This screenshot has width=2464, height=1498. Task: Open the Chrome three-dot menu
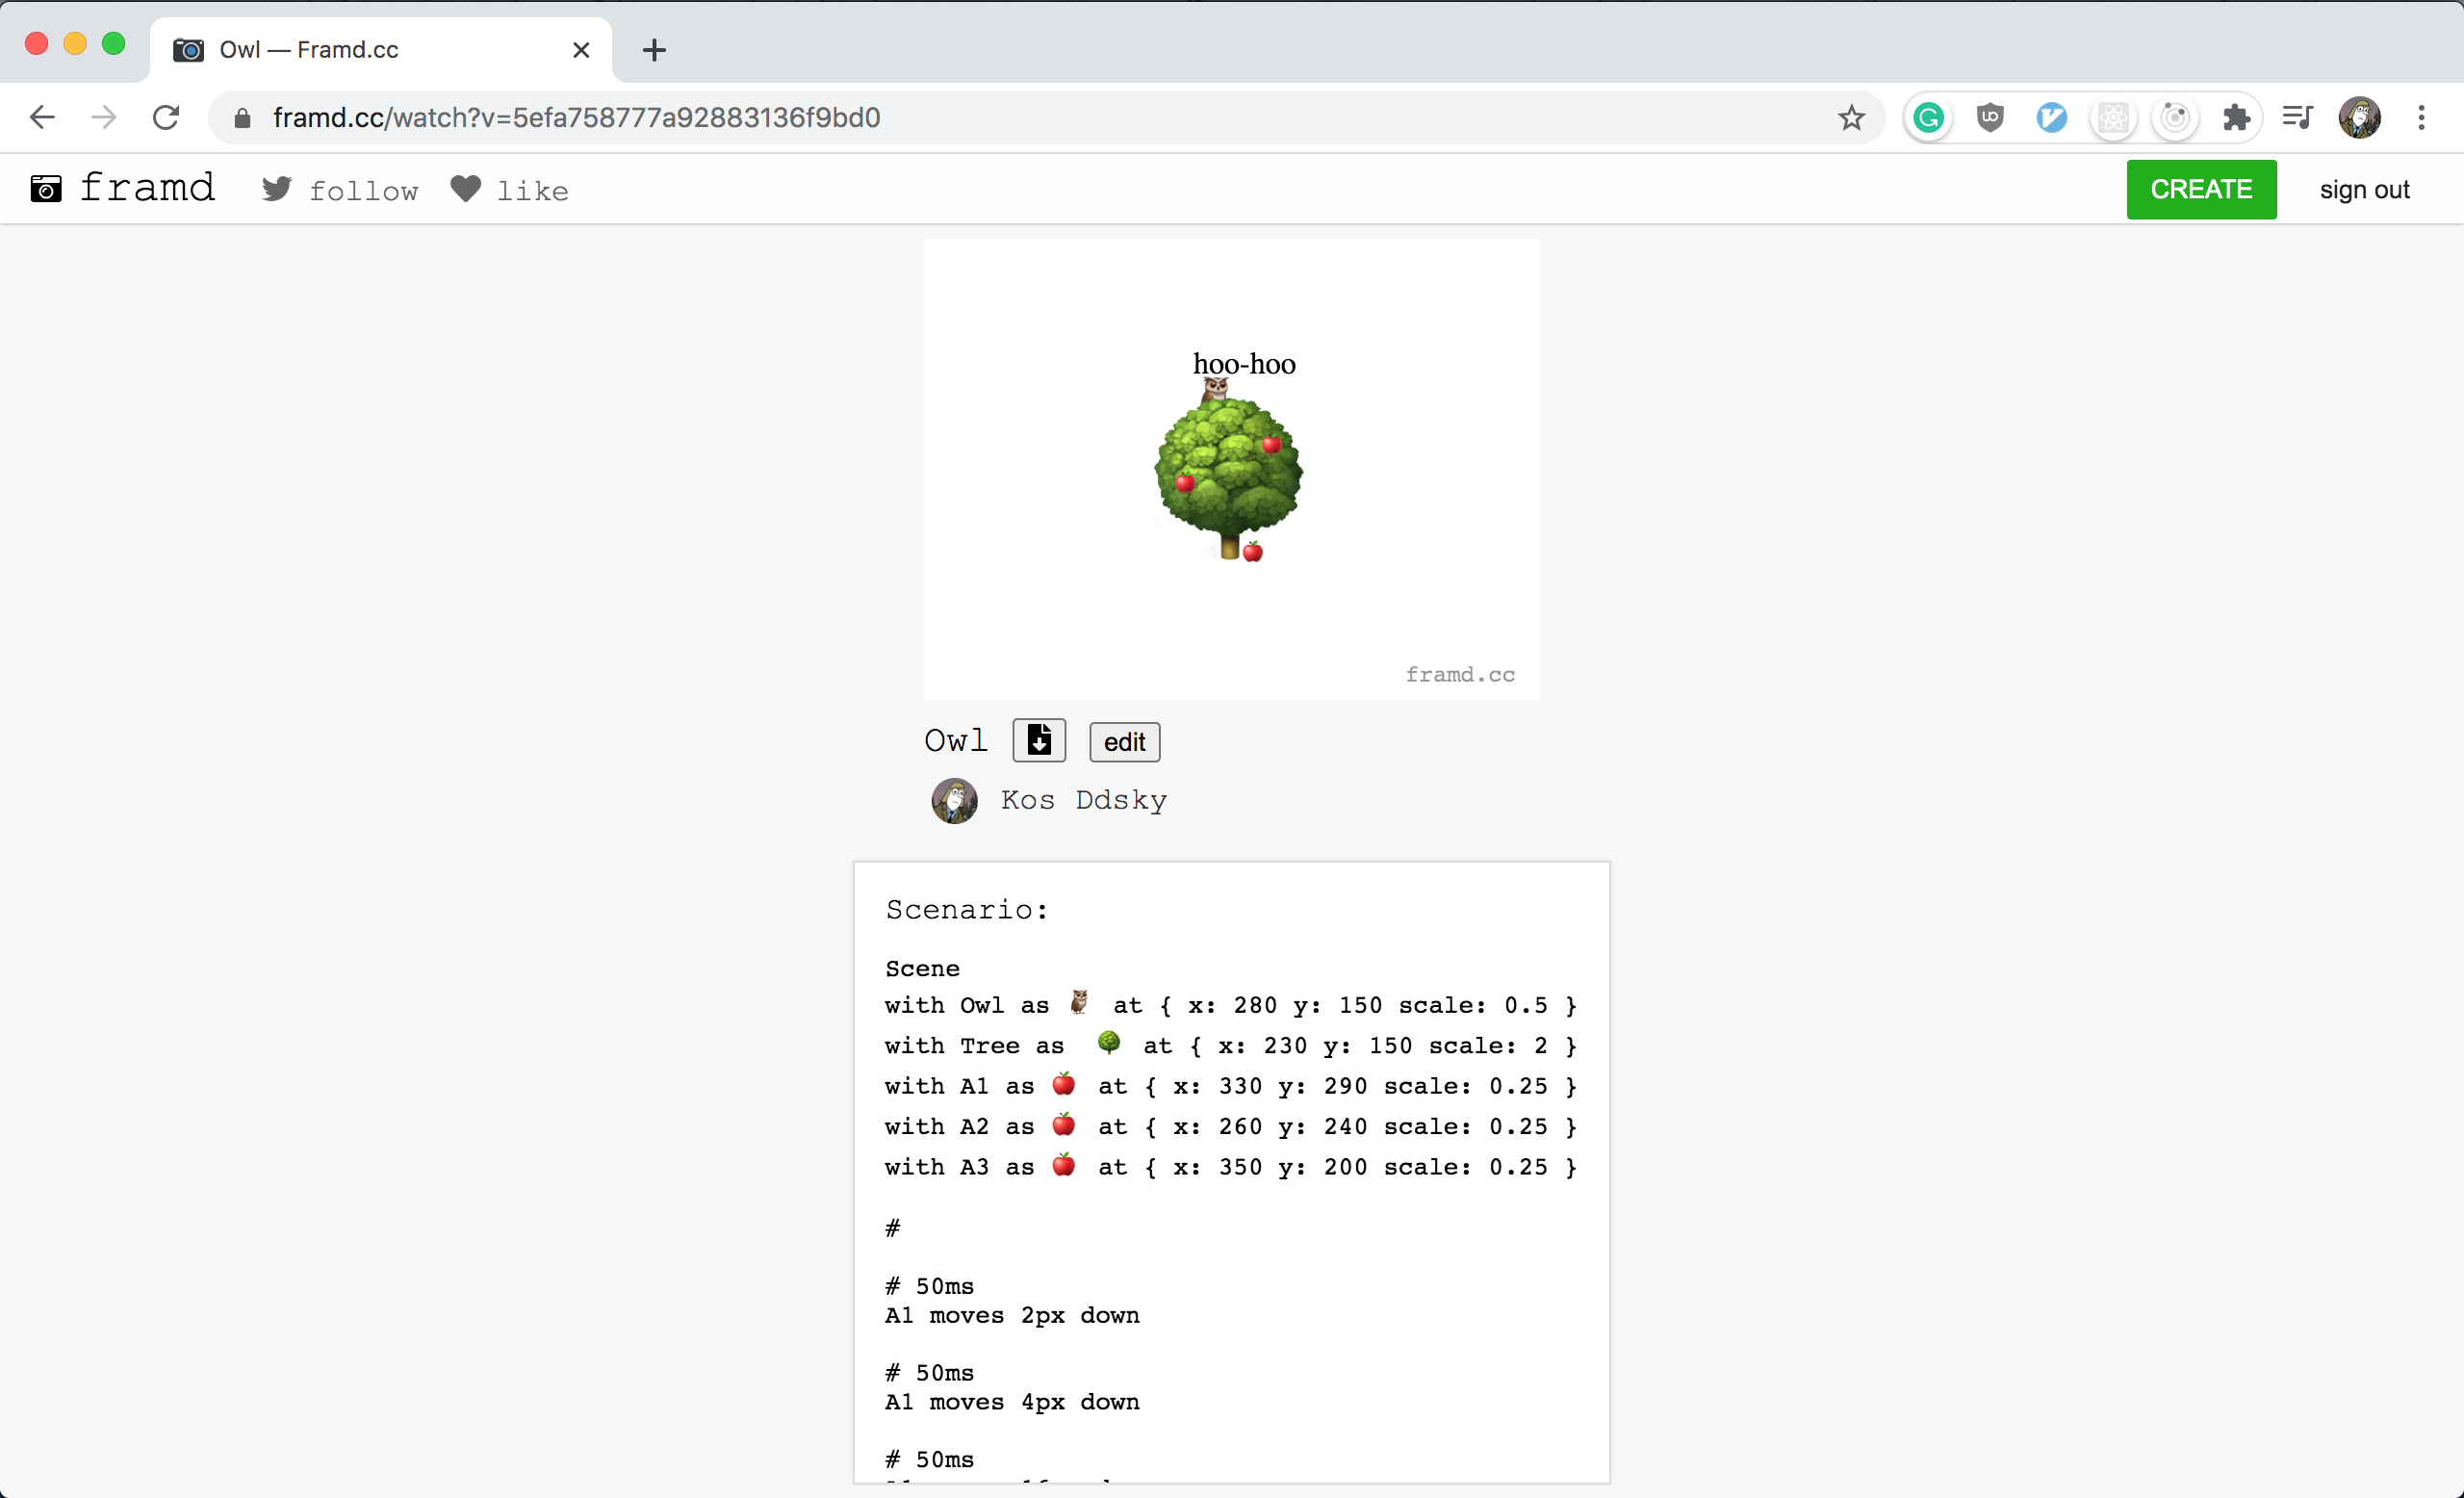tap(2423, 117)
